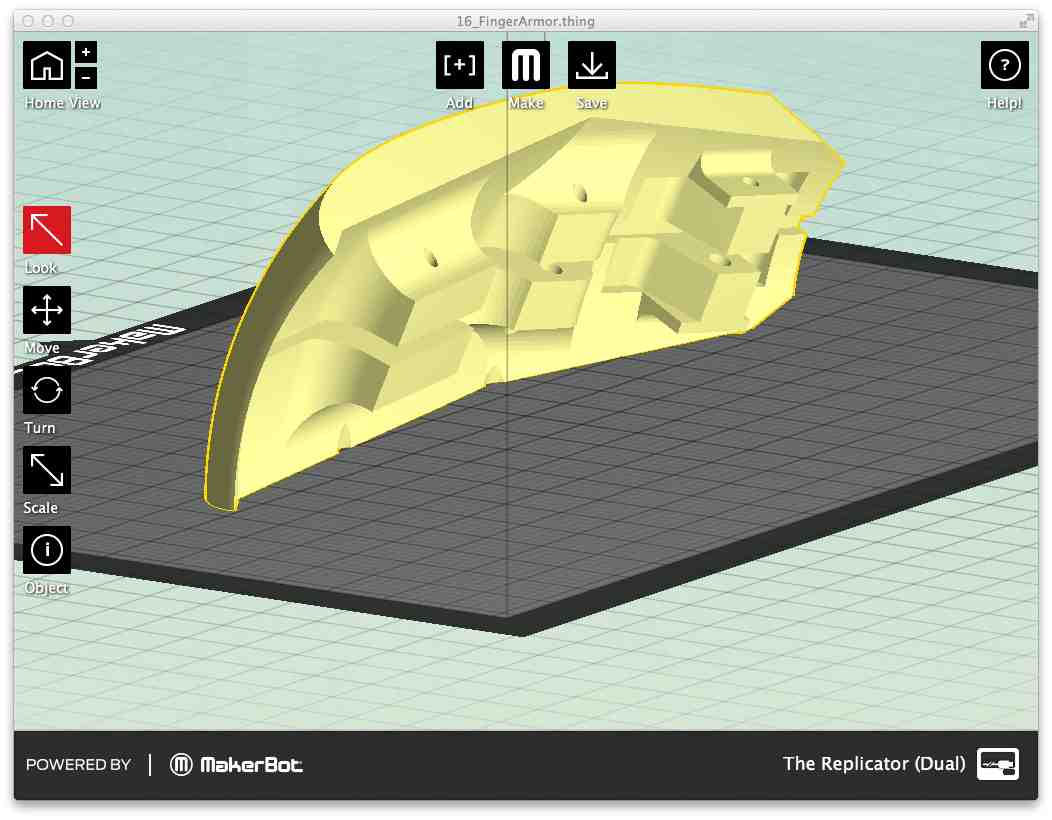This screenshot has height=820, width=1052.
Task: Click the 16_FingerArmor.thing window title
Action: point(526,21)
